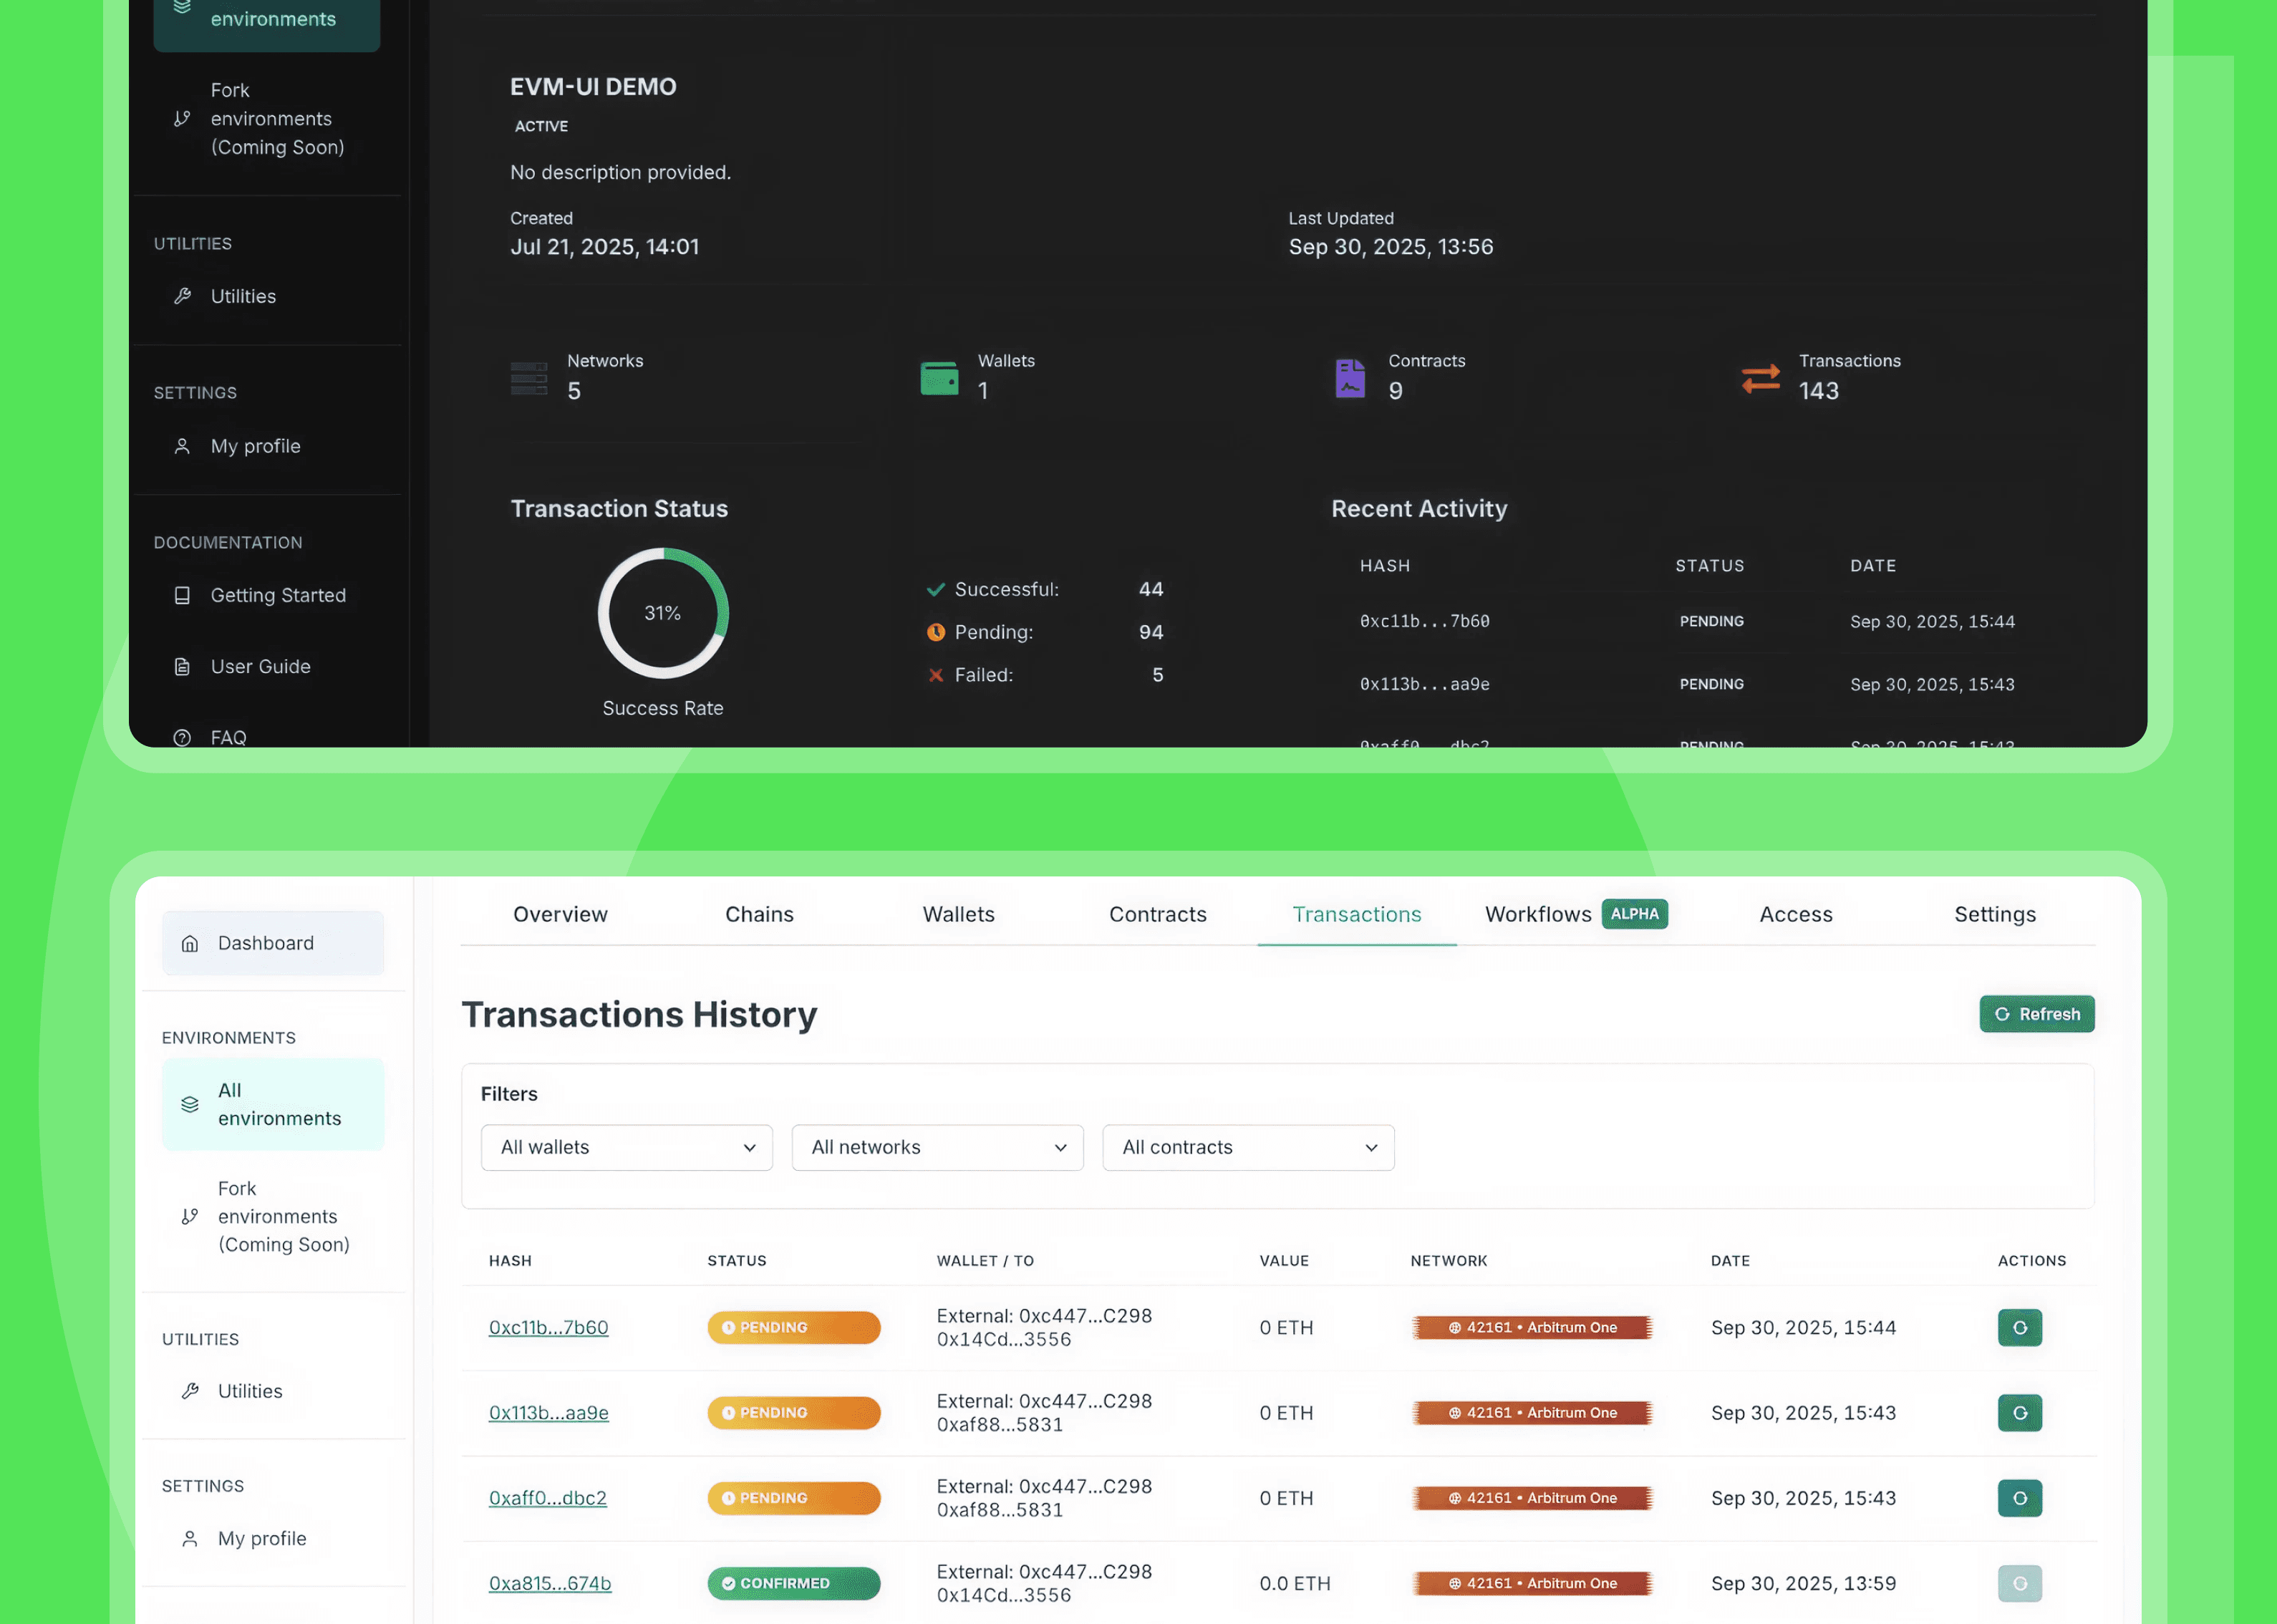Click refresh icon for 0xc11b...7b60 transaction
Screen dimensions: 2277x1624
click(2019, 1327)
